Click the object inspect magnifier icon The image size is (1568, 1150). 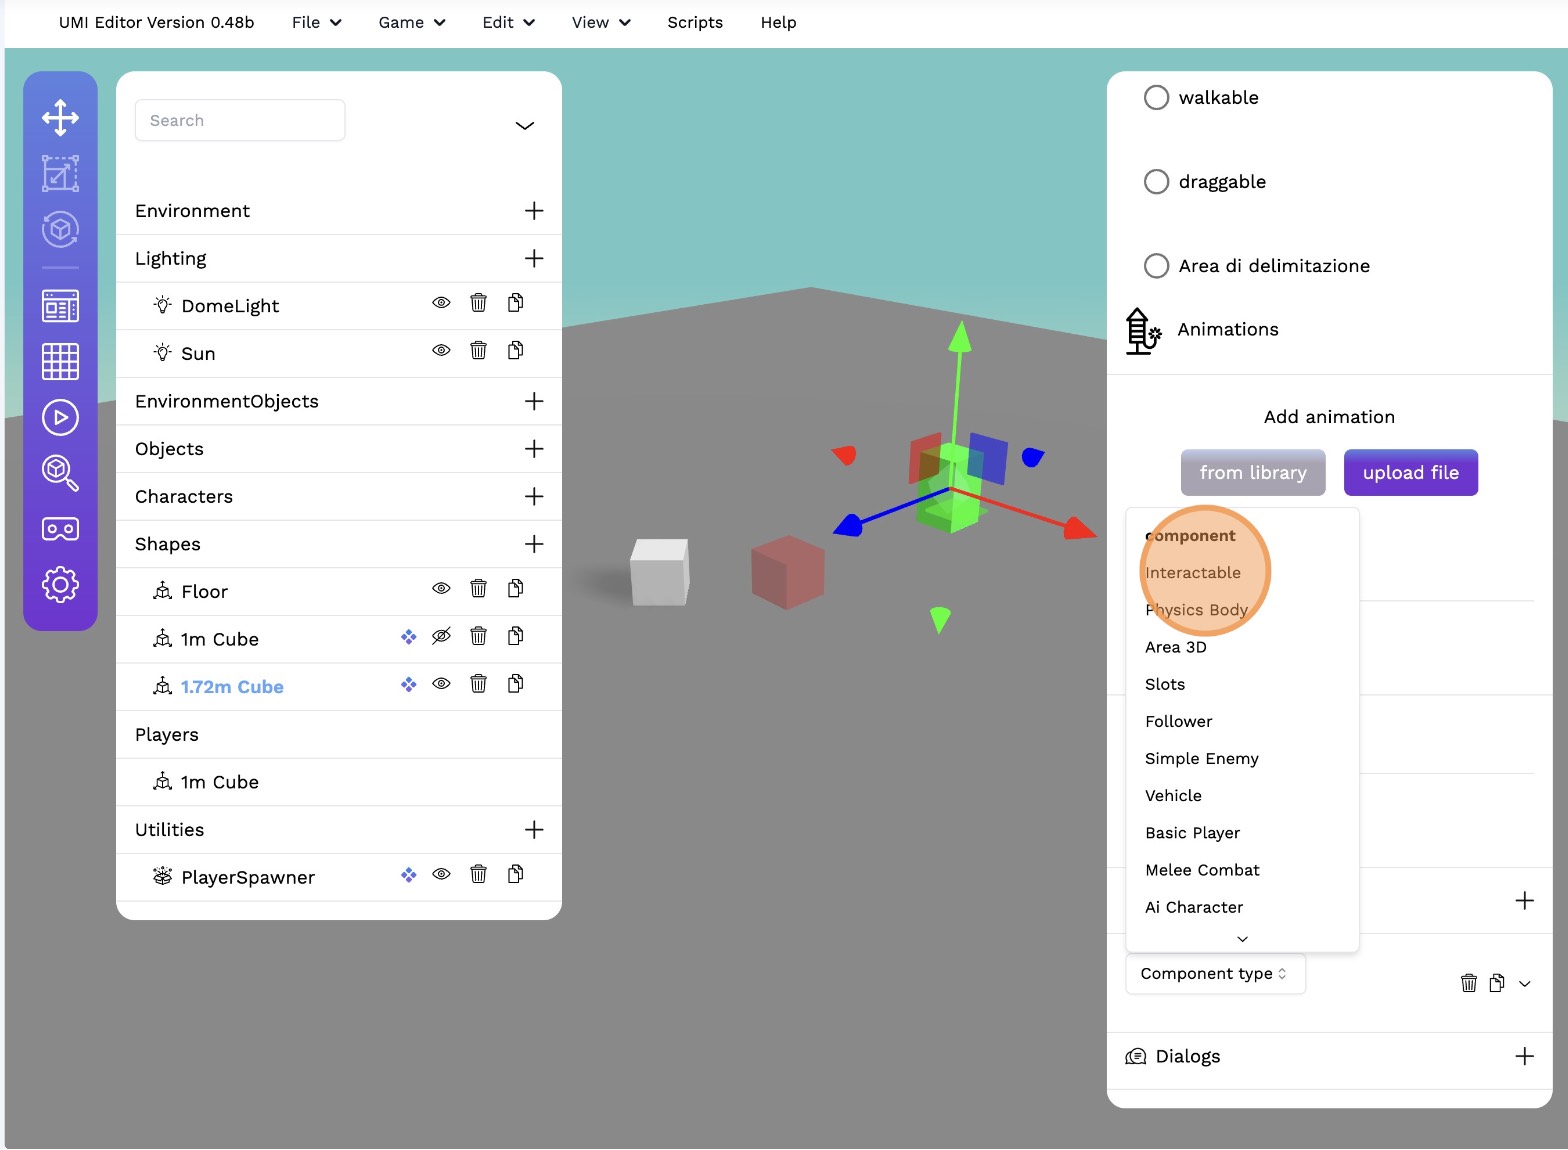tap(60, 473)
